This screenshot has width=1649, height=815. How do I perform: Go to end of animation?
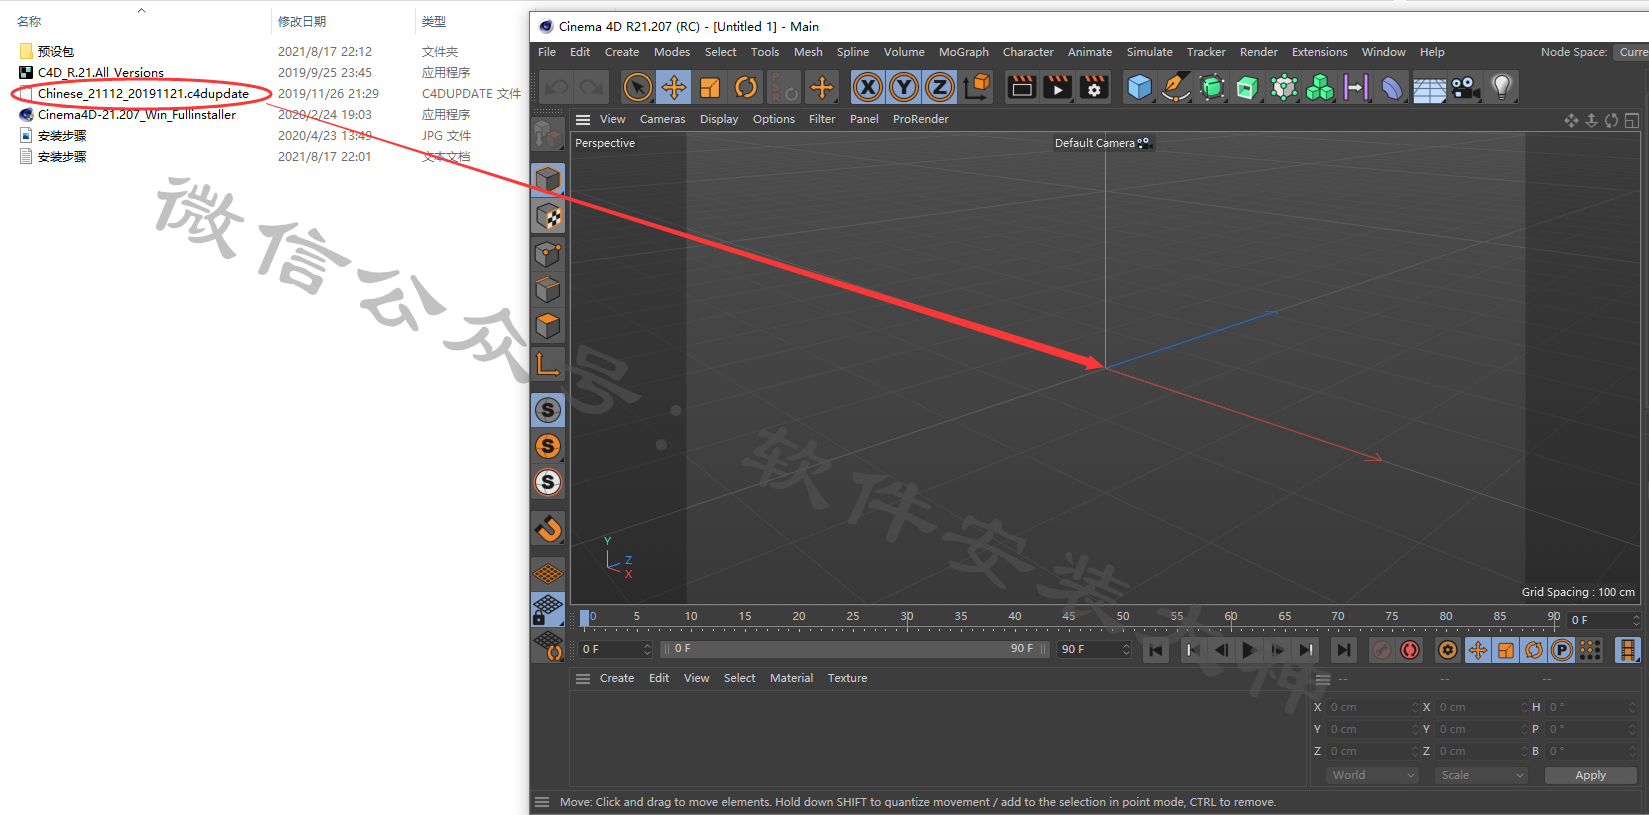1344,650
